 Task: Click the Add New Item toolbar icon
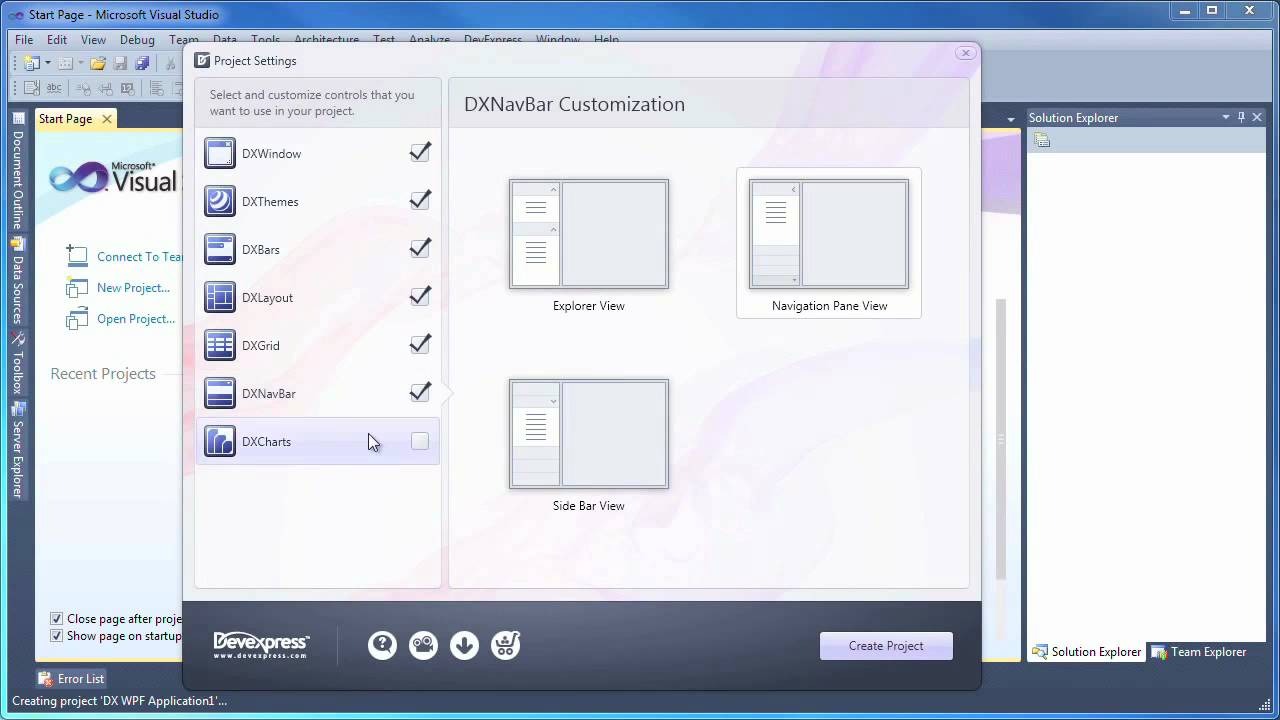pos(65,63)
